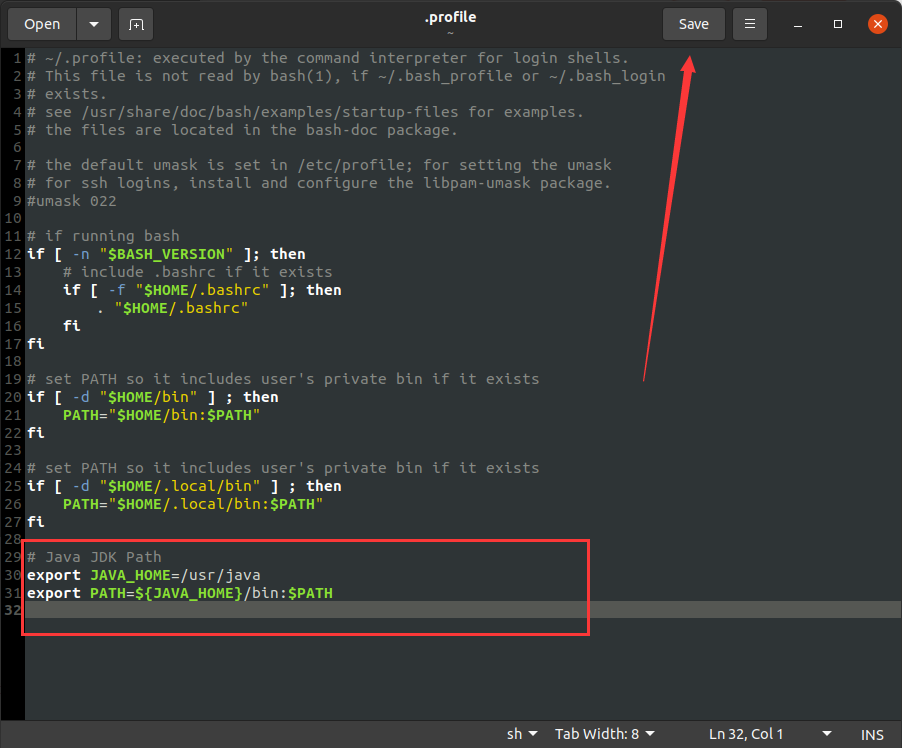Click the 'if [ -d "$HOME/.local/bin" ]' line
The image size is (902, 748).
[184, 486]
